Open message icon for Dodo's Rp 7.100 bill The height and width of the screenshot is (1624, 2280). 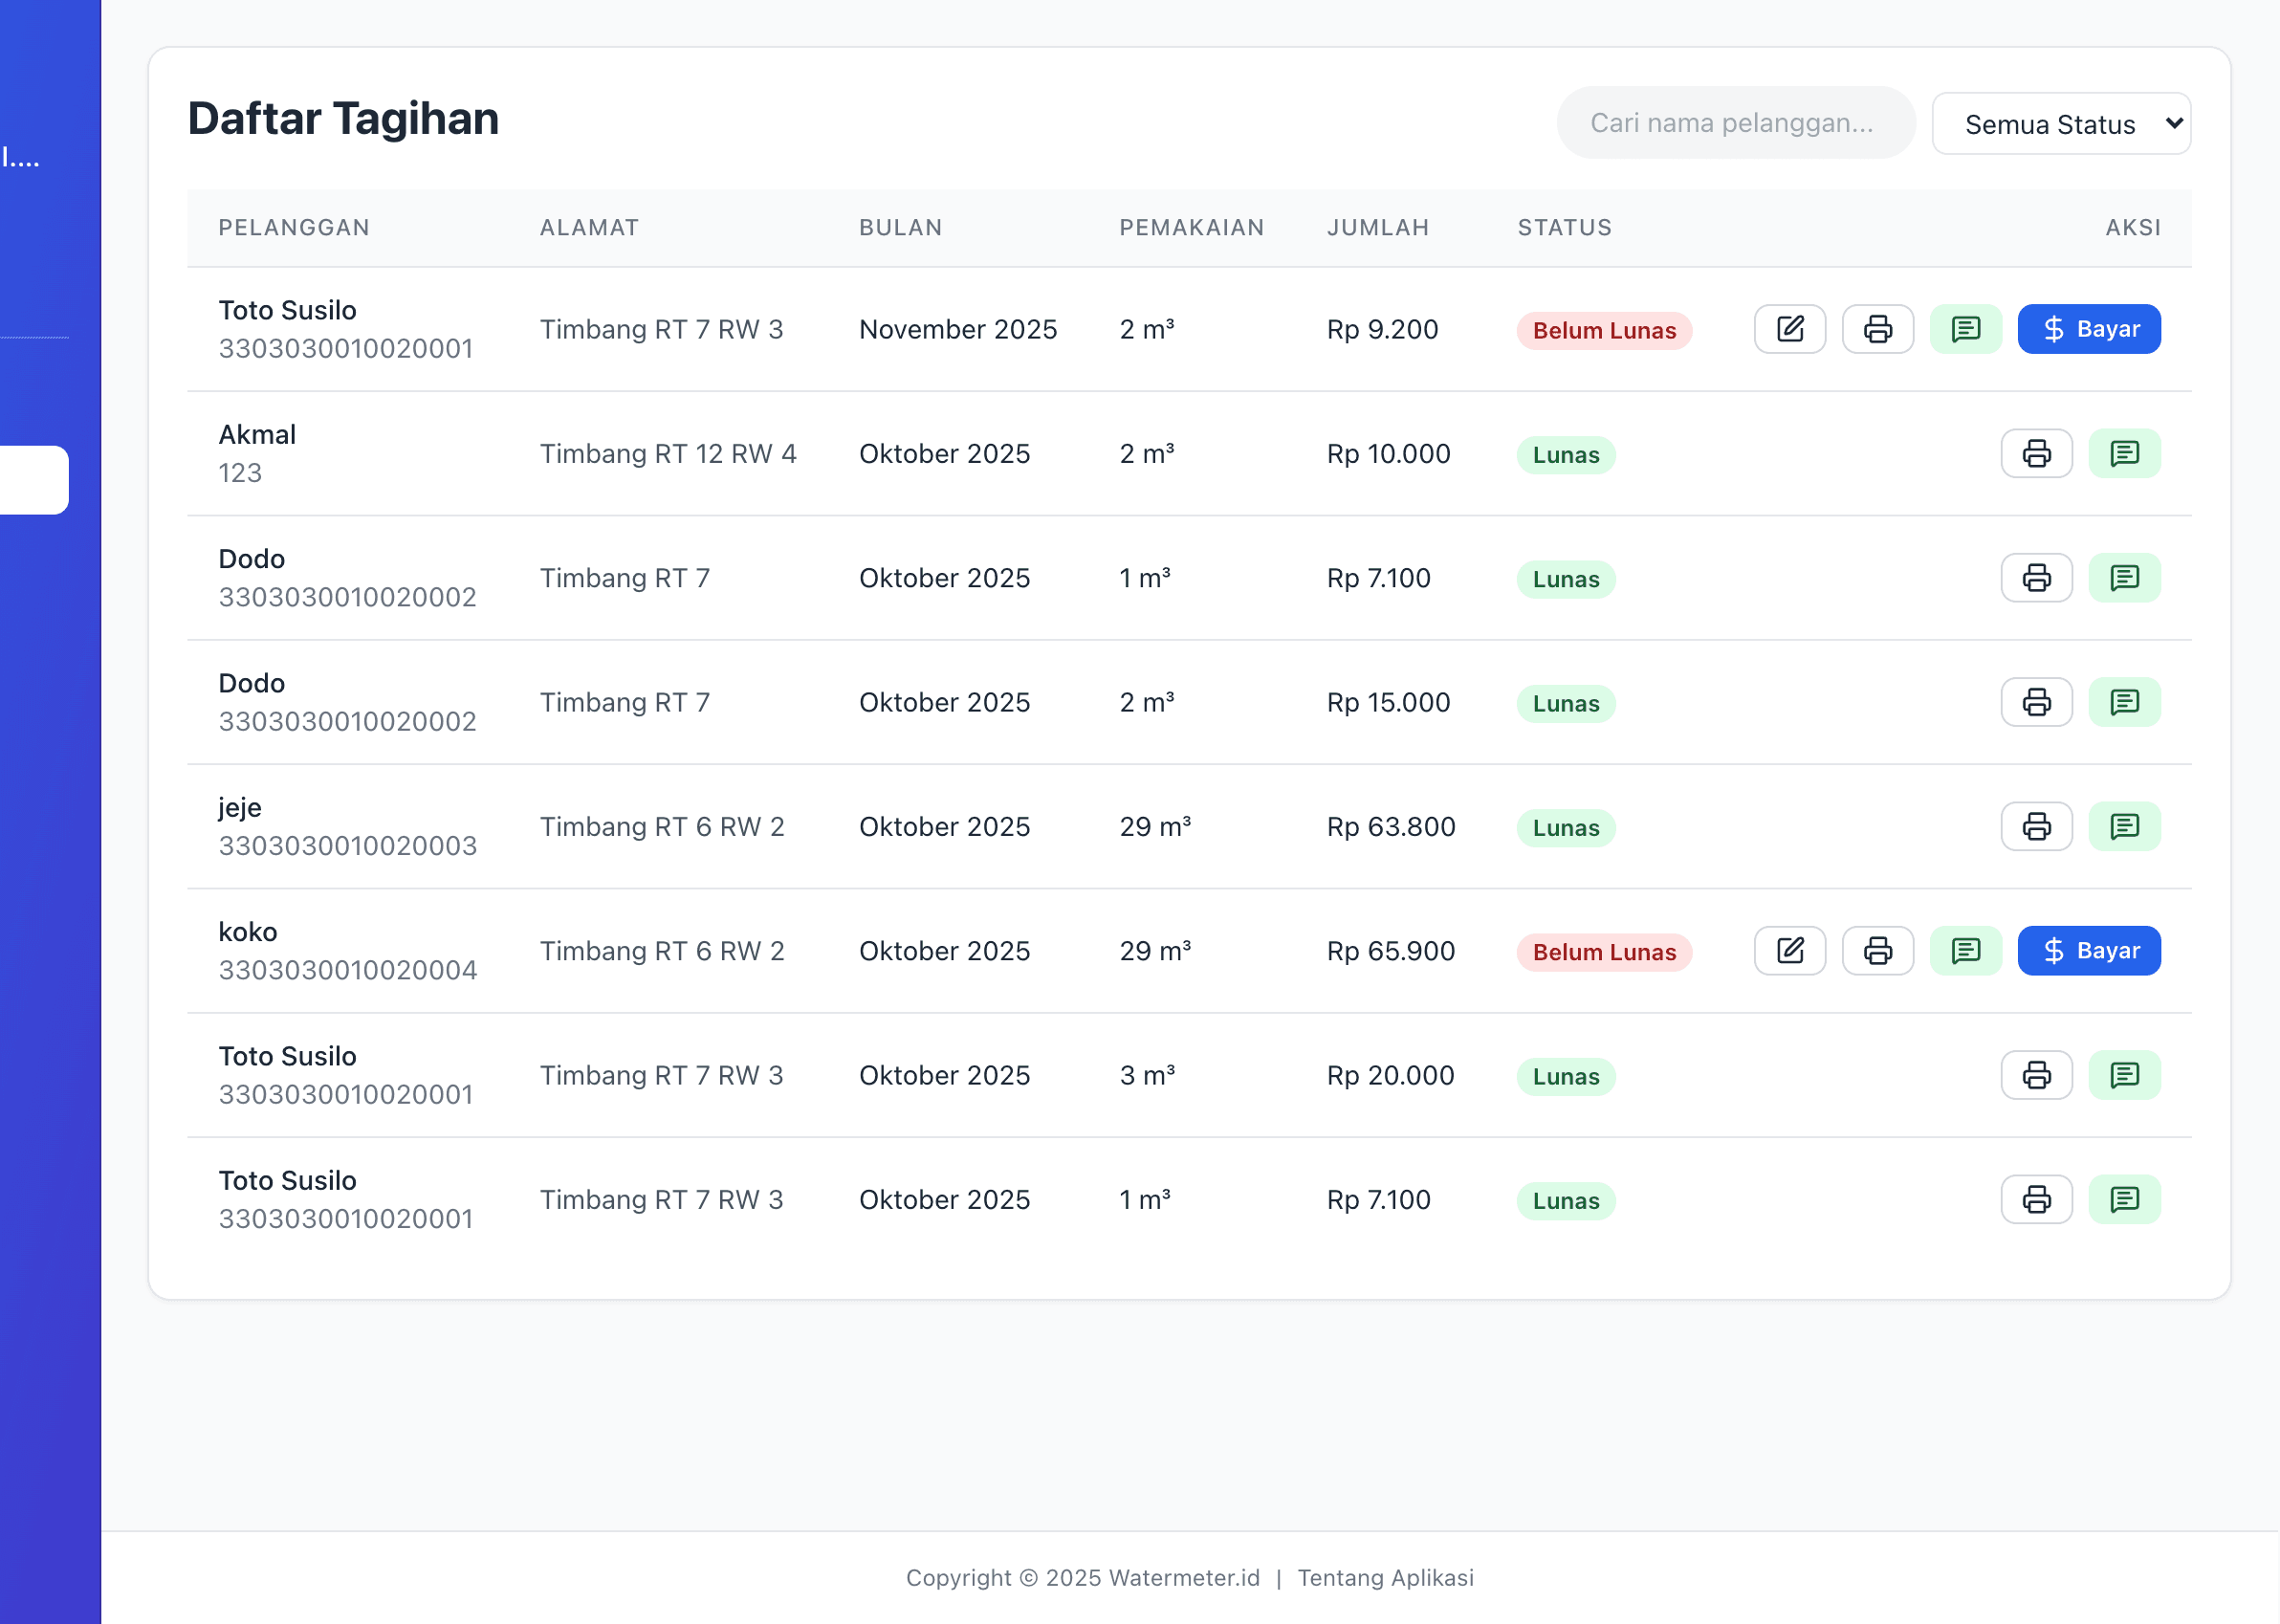[x=2125, y=578]
